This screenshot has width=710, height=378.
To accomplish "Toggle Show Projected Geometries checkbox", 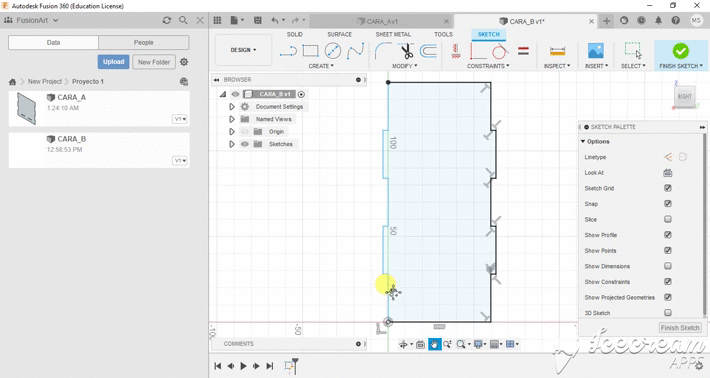I will click(x=668, y=297).
